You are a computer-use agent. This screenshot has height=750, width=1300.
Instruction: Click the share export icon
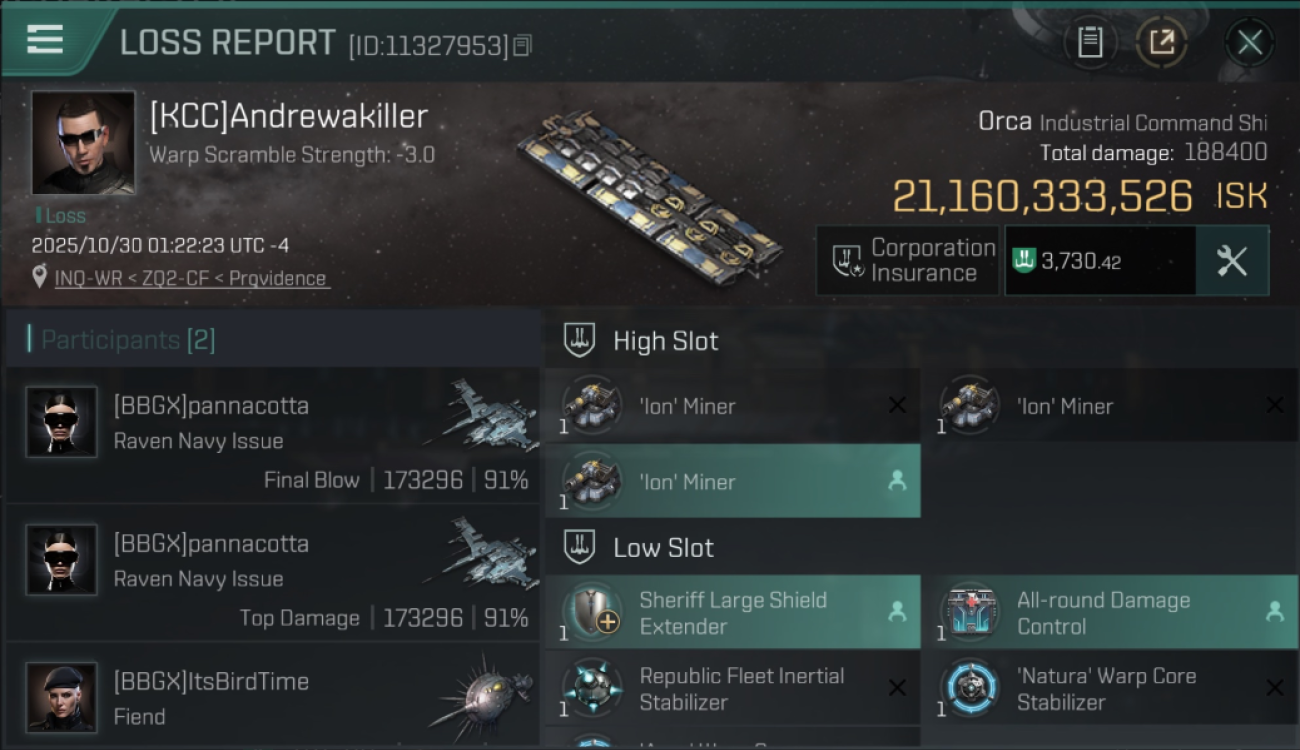pos(1161,42)
